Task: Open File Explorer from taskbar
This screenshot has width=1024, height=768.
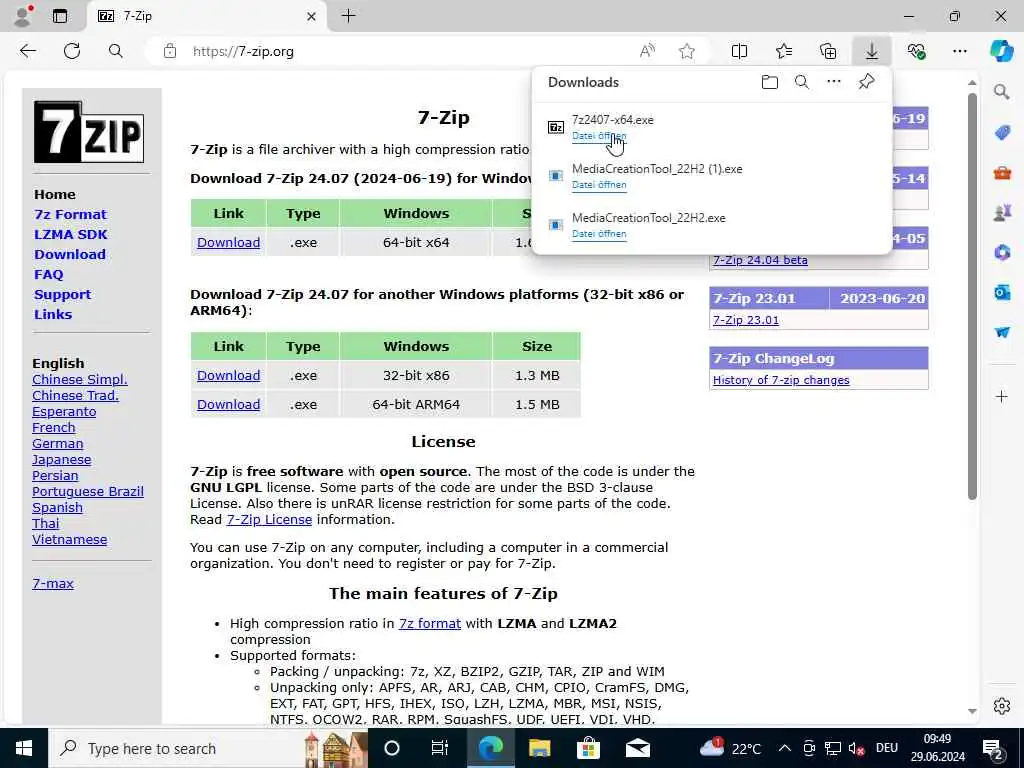Action: (539, 748)
